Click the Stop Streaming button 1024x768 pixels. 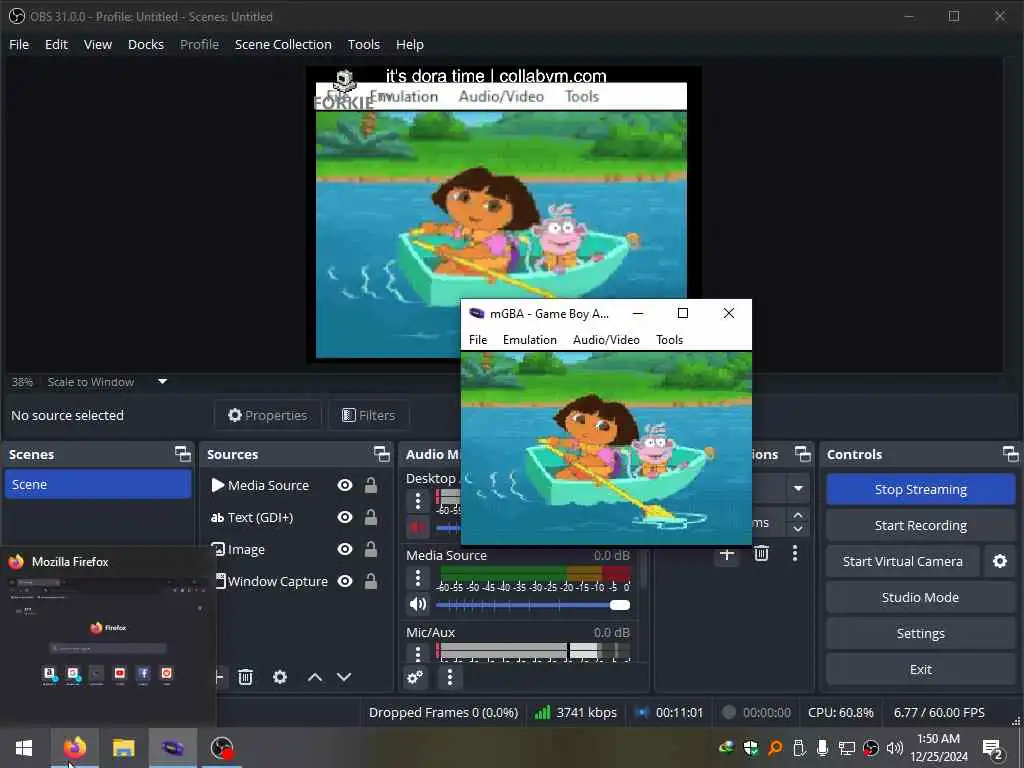point(920,489)
